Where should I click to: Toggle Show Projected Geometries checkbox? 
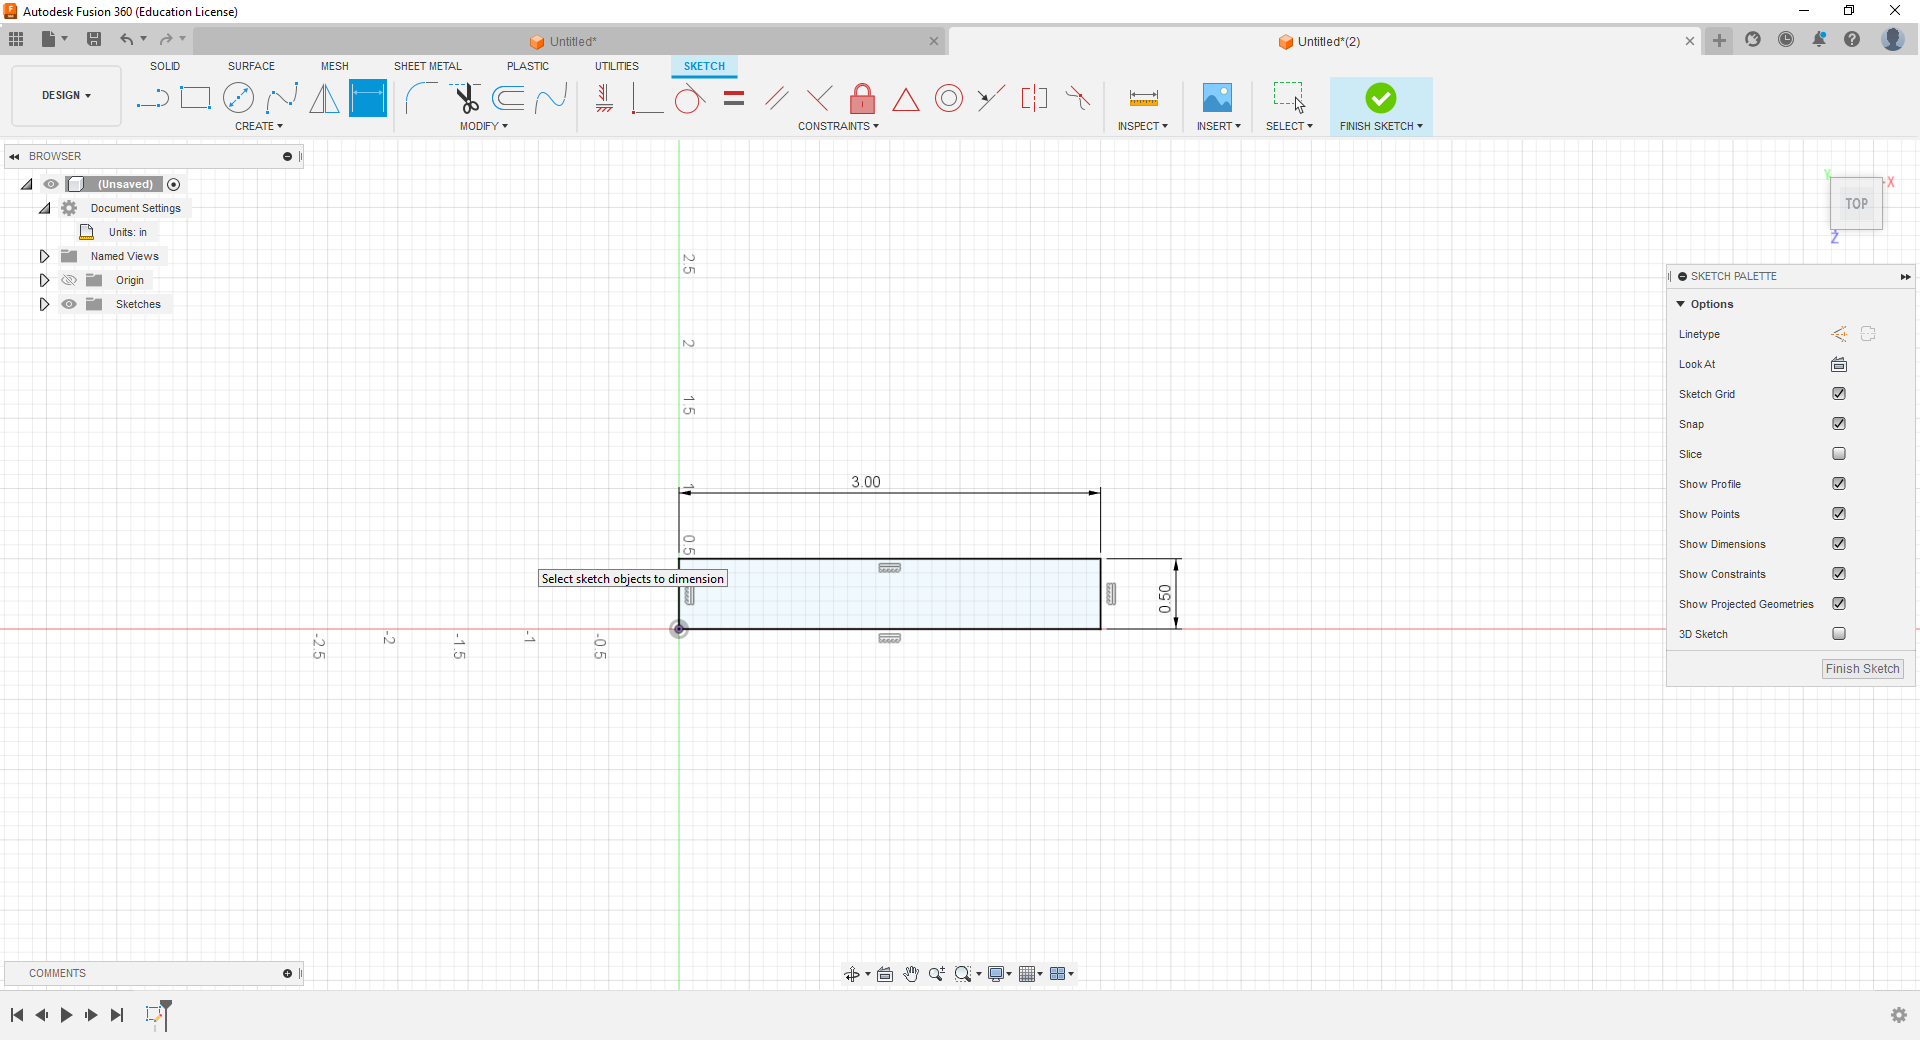(x=1839, y=604)
